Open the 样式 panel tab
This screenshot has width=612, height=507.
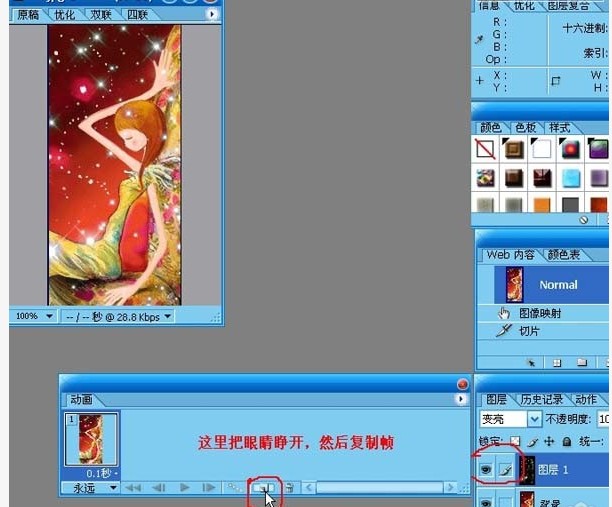click(560, 127)
